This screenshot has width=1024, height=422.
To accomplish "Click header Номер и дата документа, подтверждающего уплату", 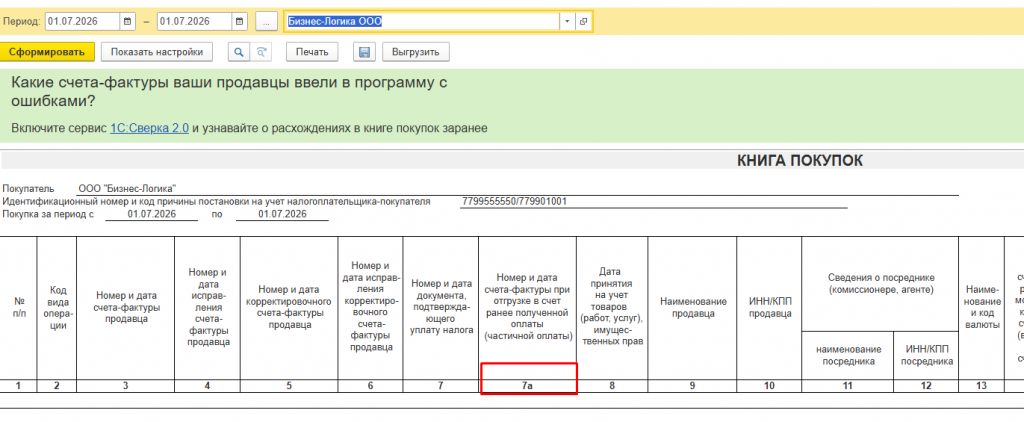I will tap(441, 308).
